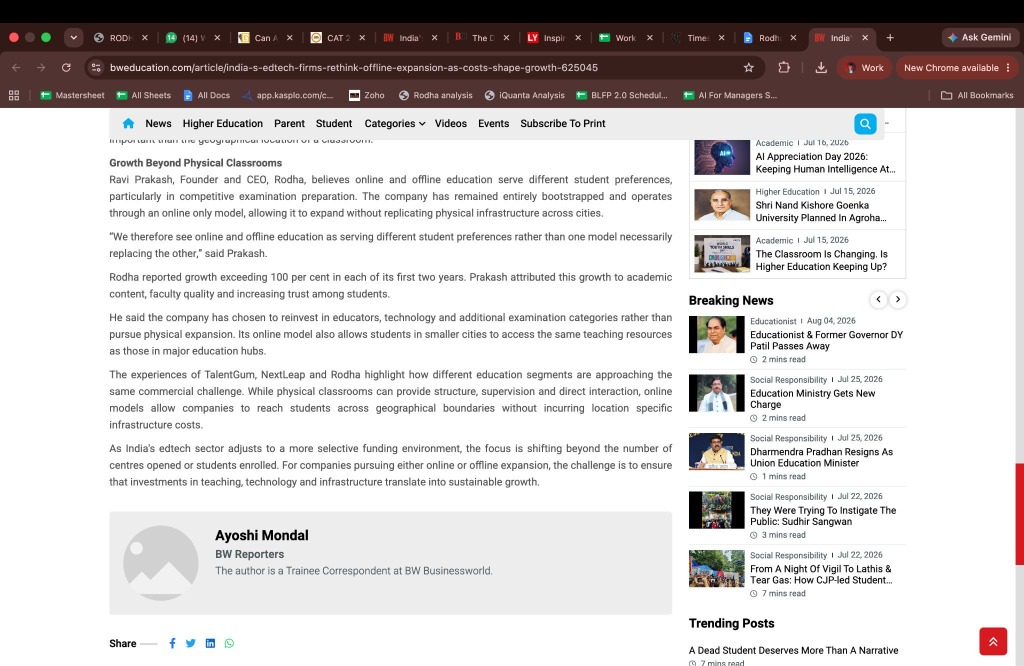The image size is (1024, 666).
Task: Open Chrome extensions puzzle icon
Action: pos(784,67)
